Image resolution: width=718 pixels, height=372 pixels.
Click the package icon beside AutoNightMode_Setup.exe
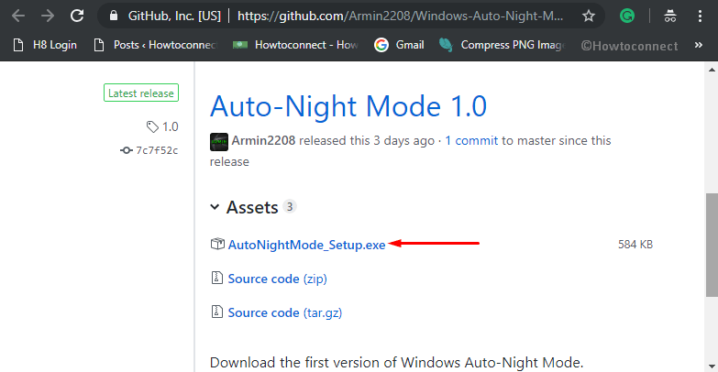(218, 244)
